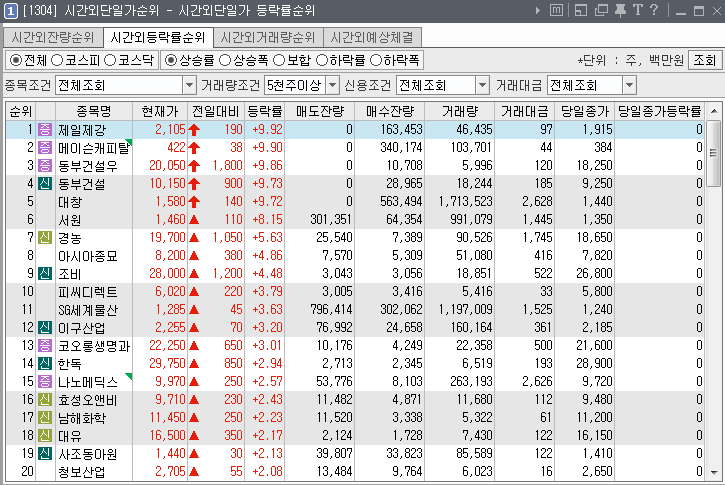Switch to the 시간외예상체결 tab
The height and width of the screenshot is (485, 725).
(x=372, y=37)
